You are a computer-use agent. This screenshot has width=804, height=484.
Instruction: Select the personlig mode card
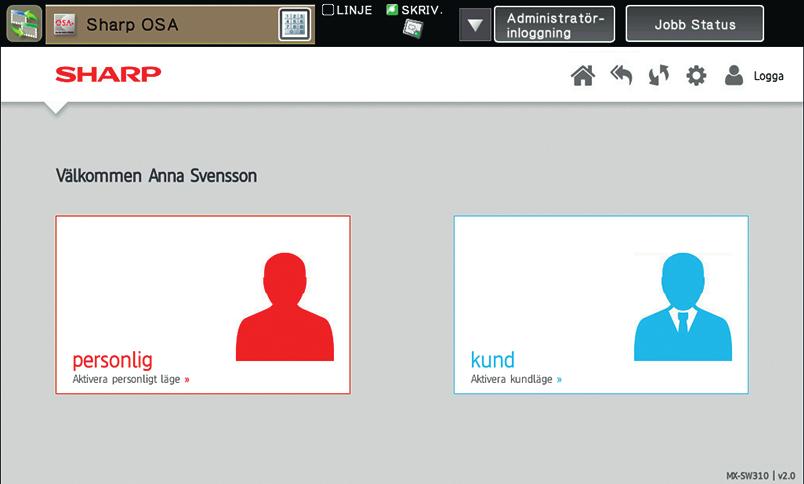pyautogui.click(x=203, y=305)
